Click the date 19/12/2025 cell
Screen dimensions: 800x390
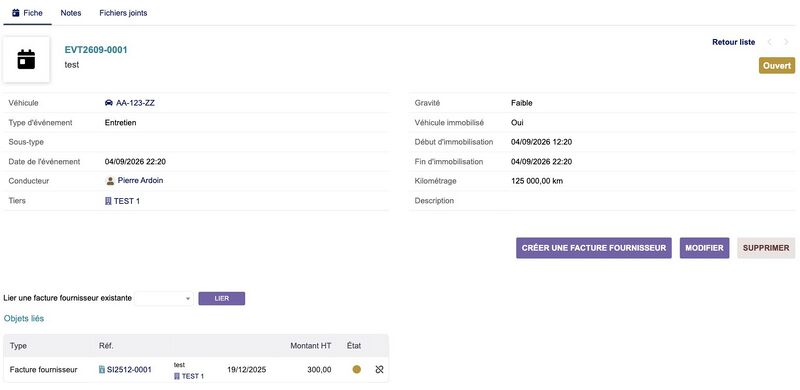[246, 370]
